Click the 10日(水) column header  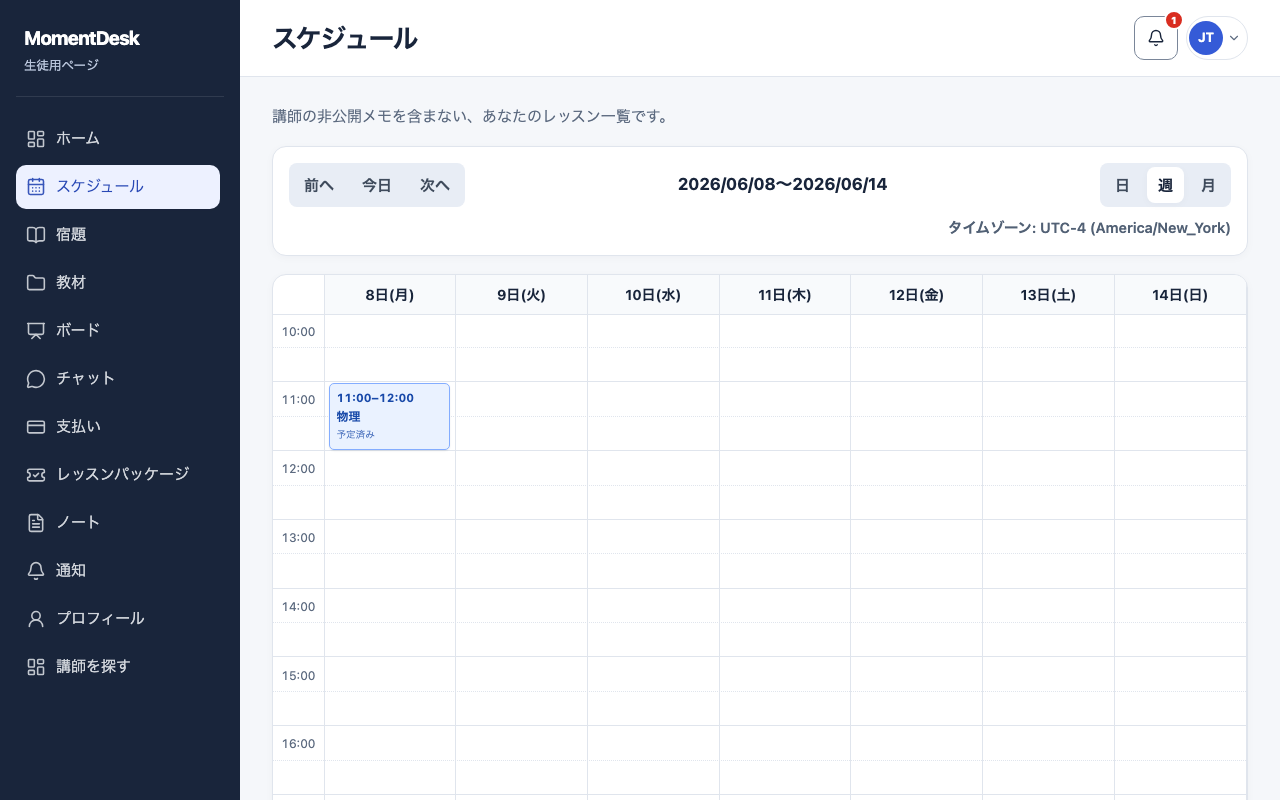653,295
